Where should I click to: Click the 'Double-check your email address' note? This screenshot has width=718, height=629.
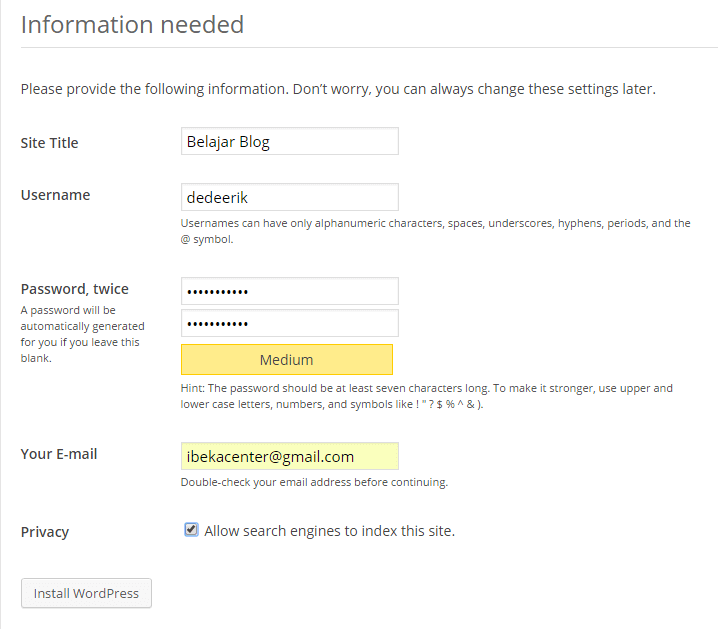tap(314, 482)
